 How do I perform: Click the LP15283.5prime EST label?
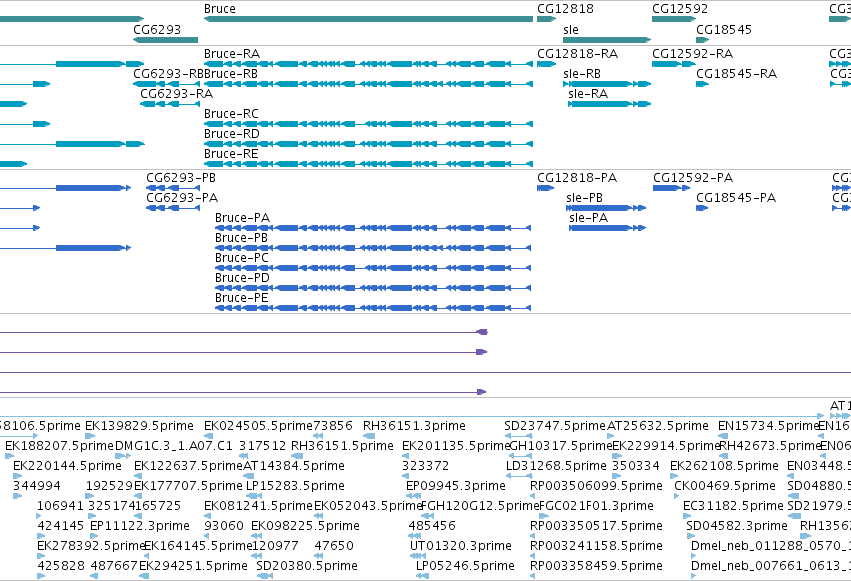[x=295, y=486]
